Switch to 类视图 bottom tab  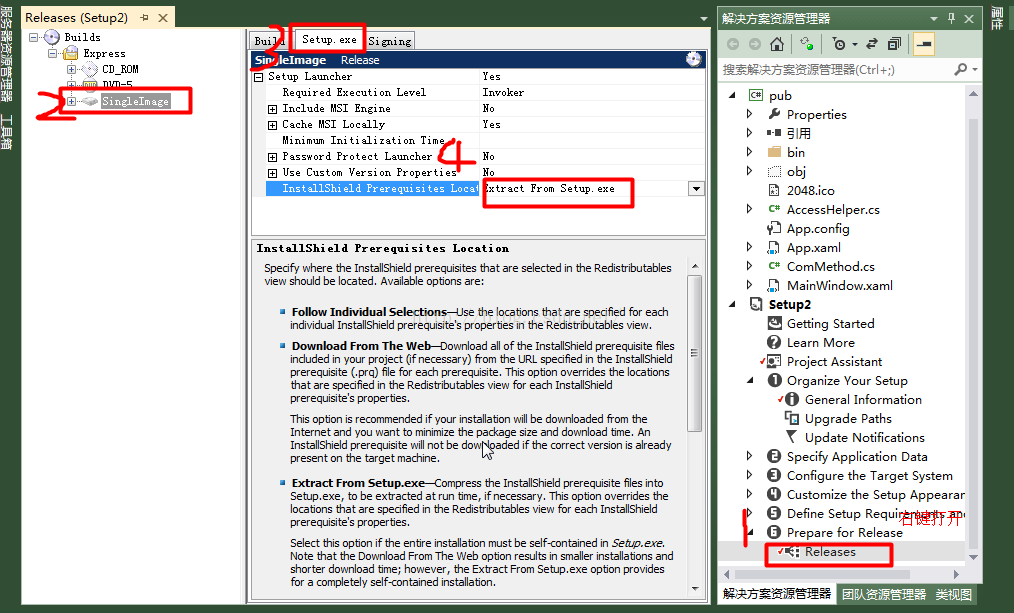point(953,594)
